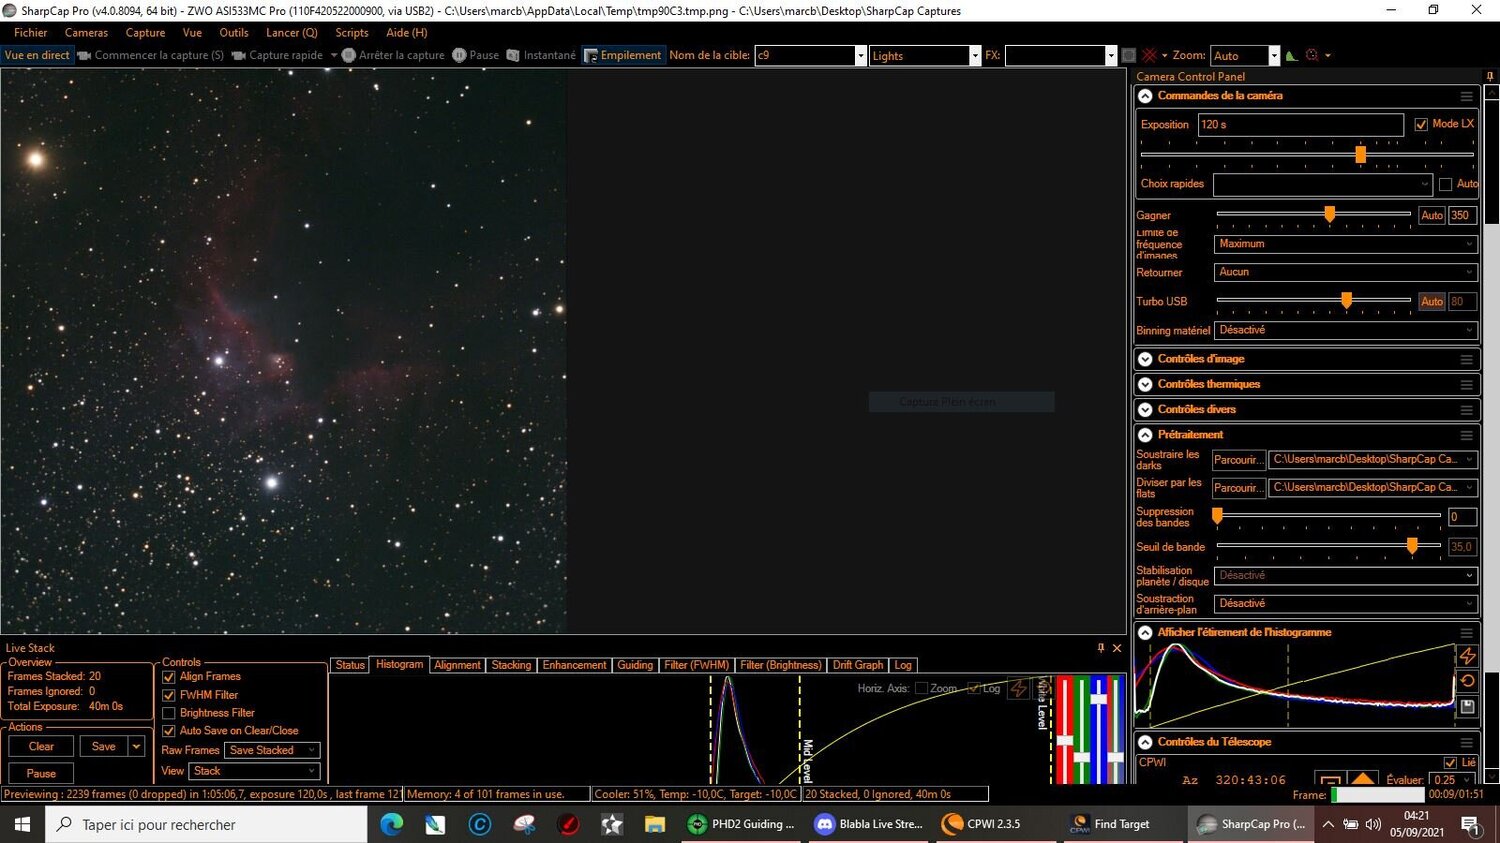Open the Cameras menu

coord(86,33)
